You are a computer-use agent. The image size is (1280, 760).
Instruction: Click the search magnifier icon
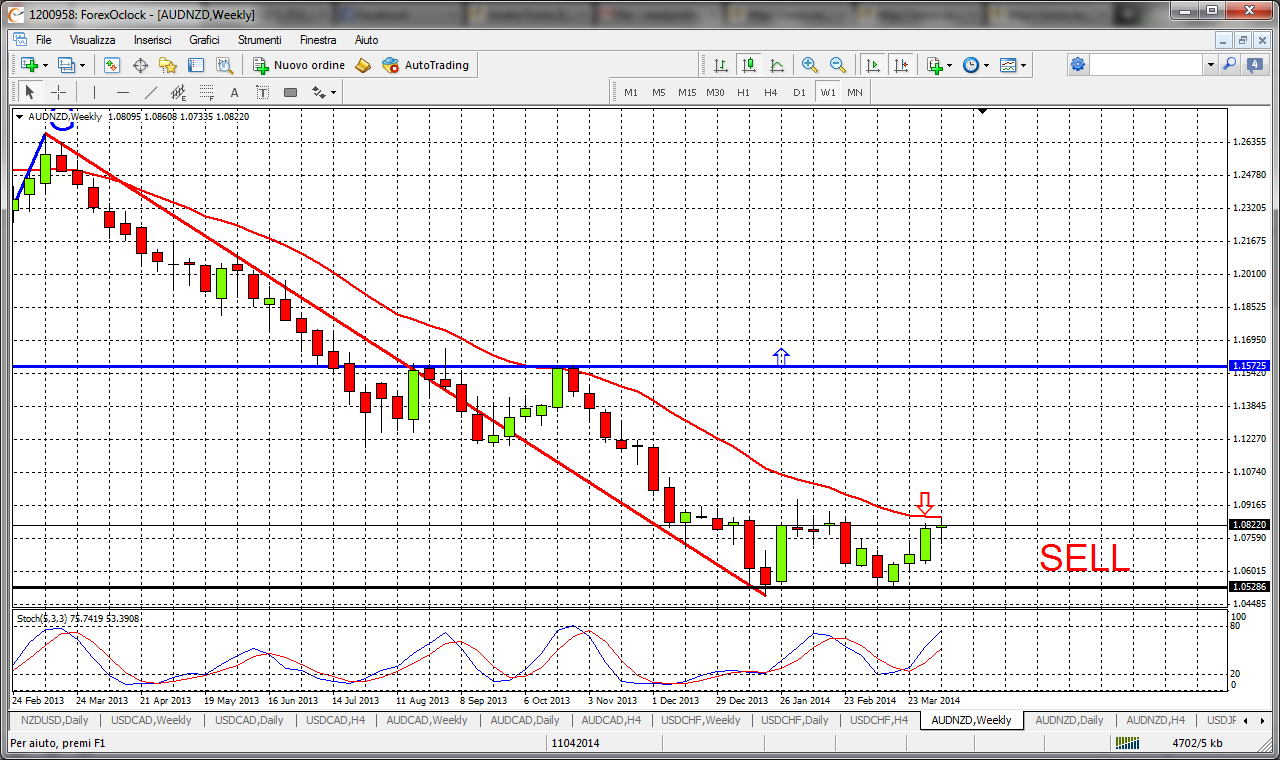point(1229,65)
